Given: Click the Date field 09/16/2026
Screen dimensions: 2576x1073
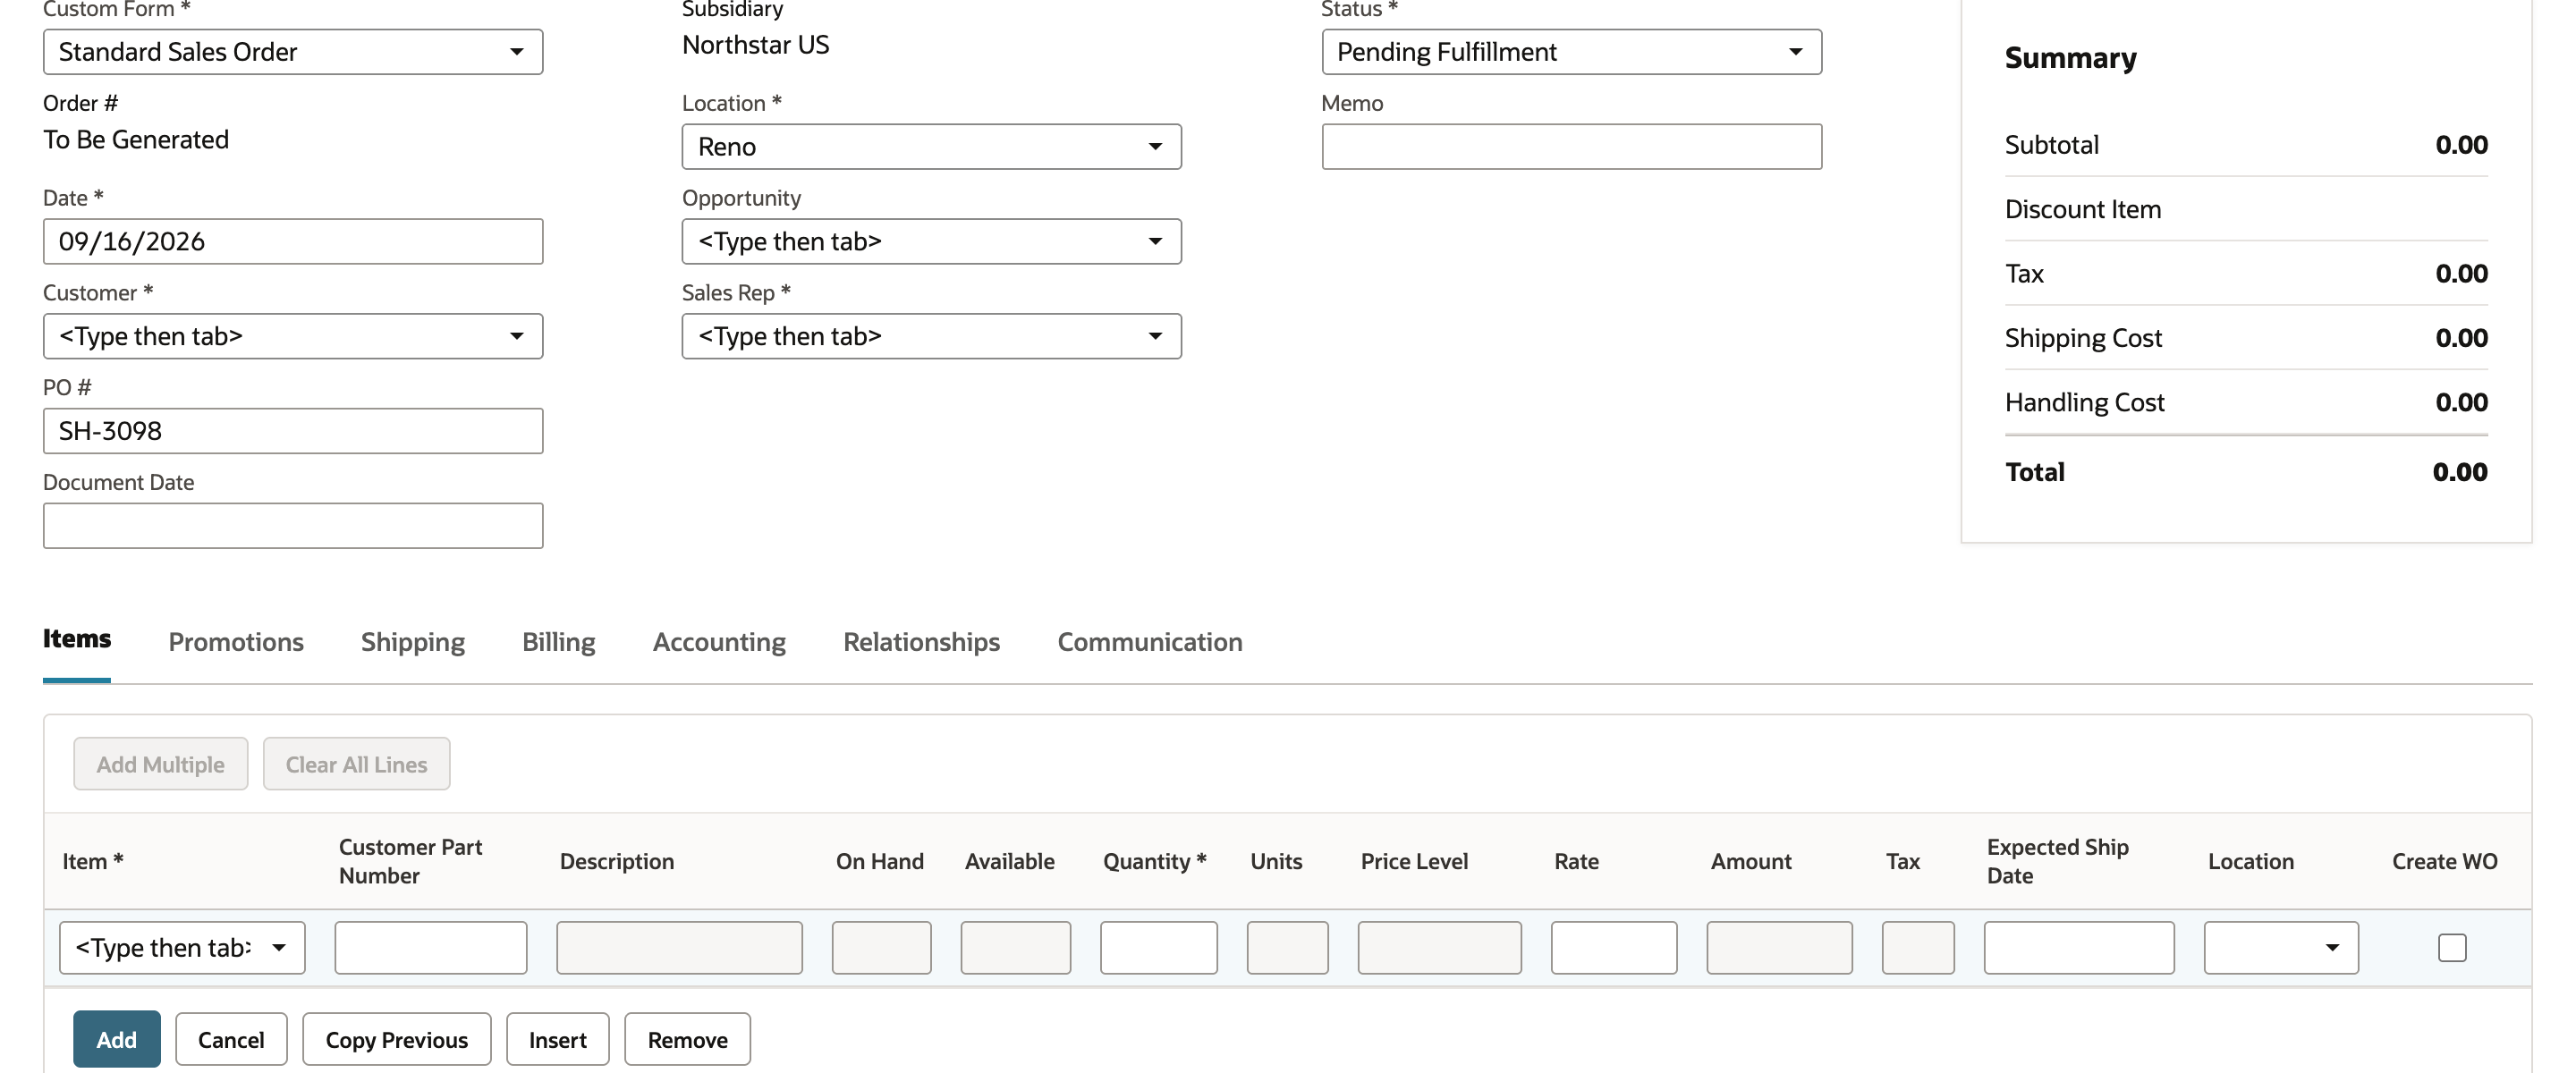Looking at the screenshot, I should [292, 242].
